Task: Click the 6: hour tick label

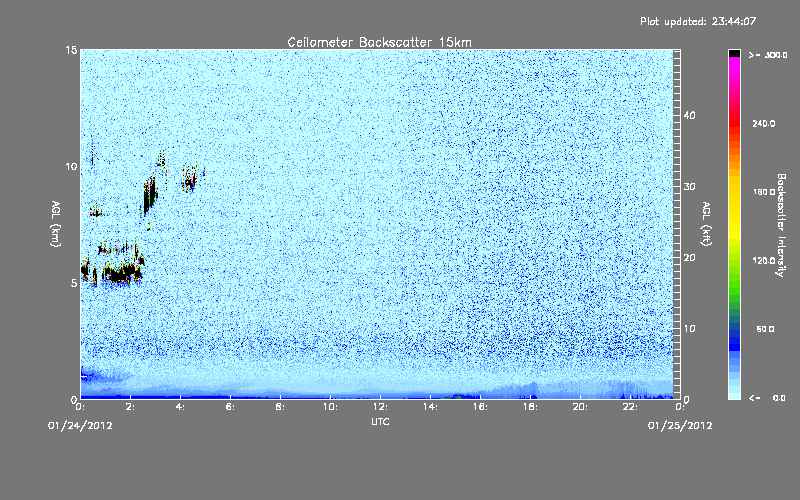Action: pyautogui.click(x=231, y=407)
